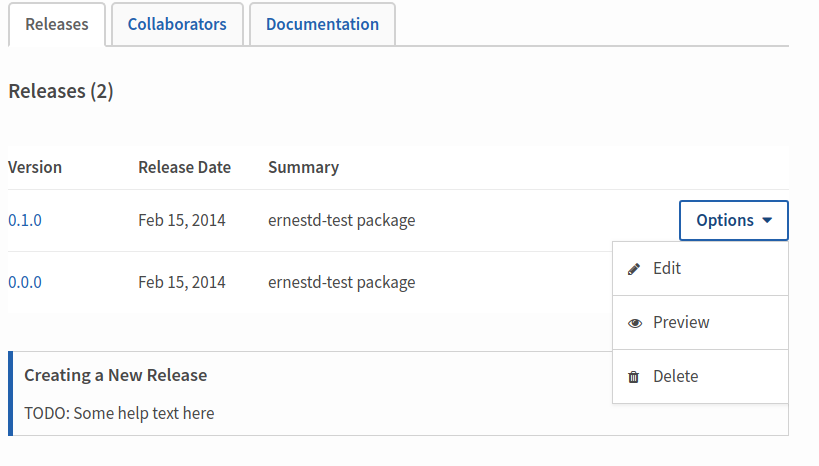This screenshot has width=819, height=466.
Task: Click the Release Date column header
Action: [x=184, y=167]
